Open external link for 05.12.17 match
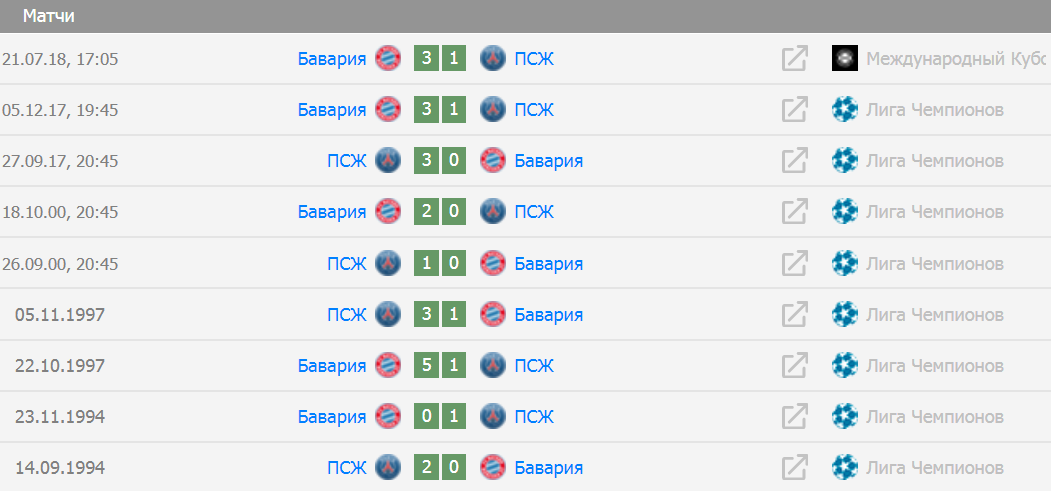This screenshot has width=1051, height=491. click(794, 110)
